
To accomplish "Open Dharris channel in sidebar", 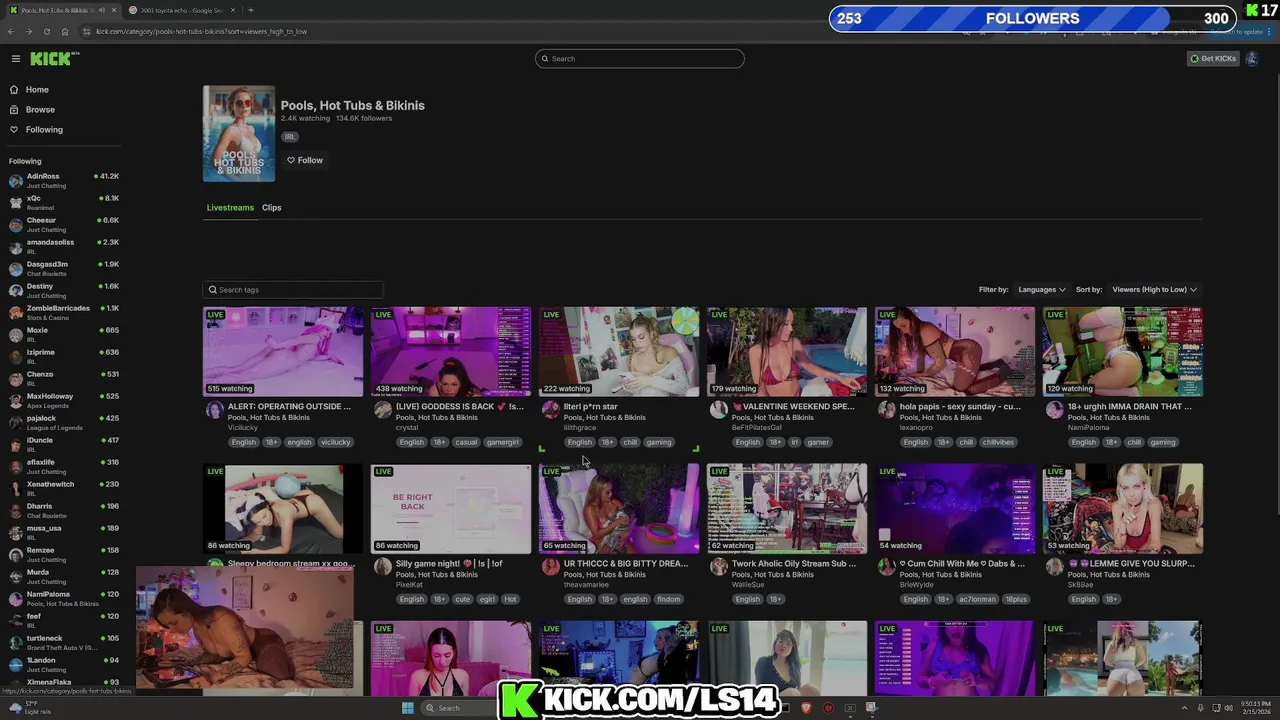I will pyautogui.click(x=63, y=510).
